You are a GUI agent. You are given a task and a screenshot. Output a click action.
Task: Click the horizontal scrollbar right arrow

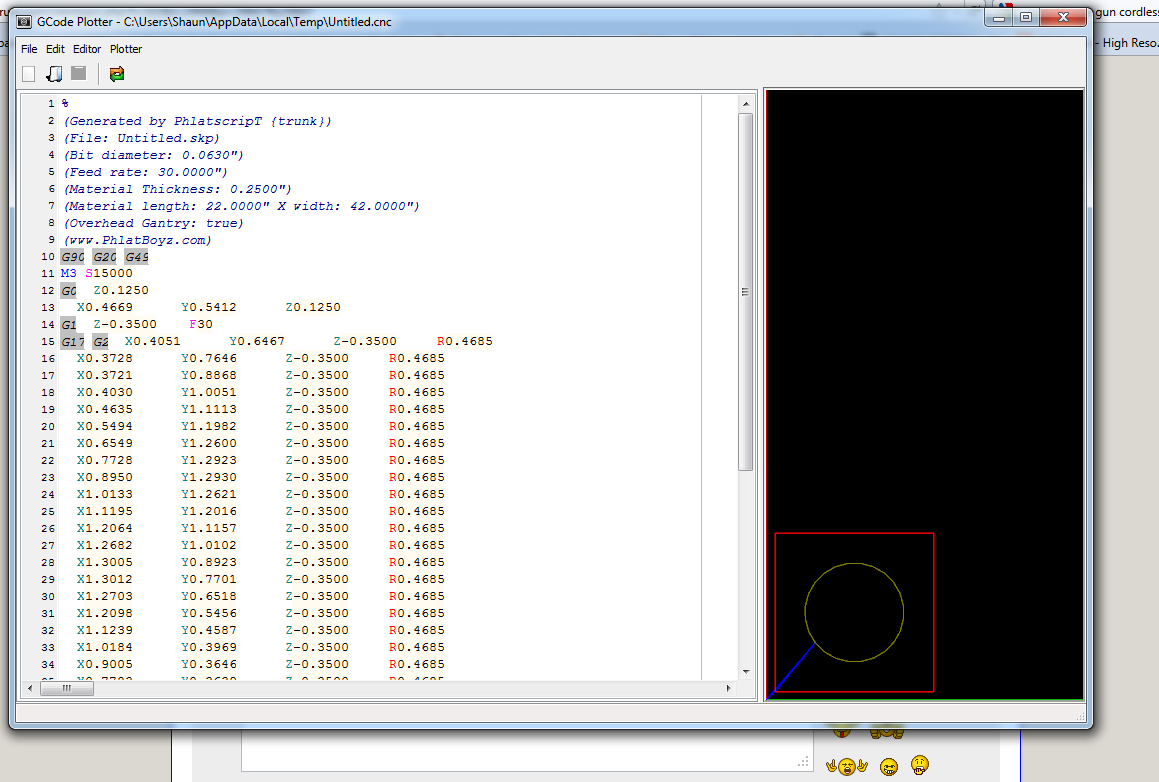click(x=728, y=689)
